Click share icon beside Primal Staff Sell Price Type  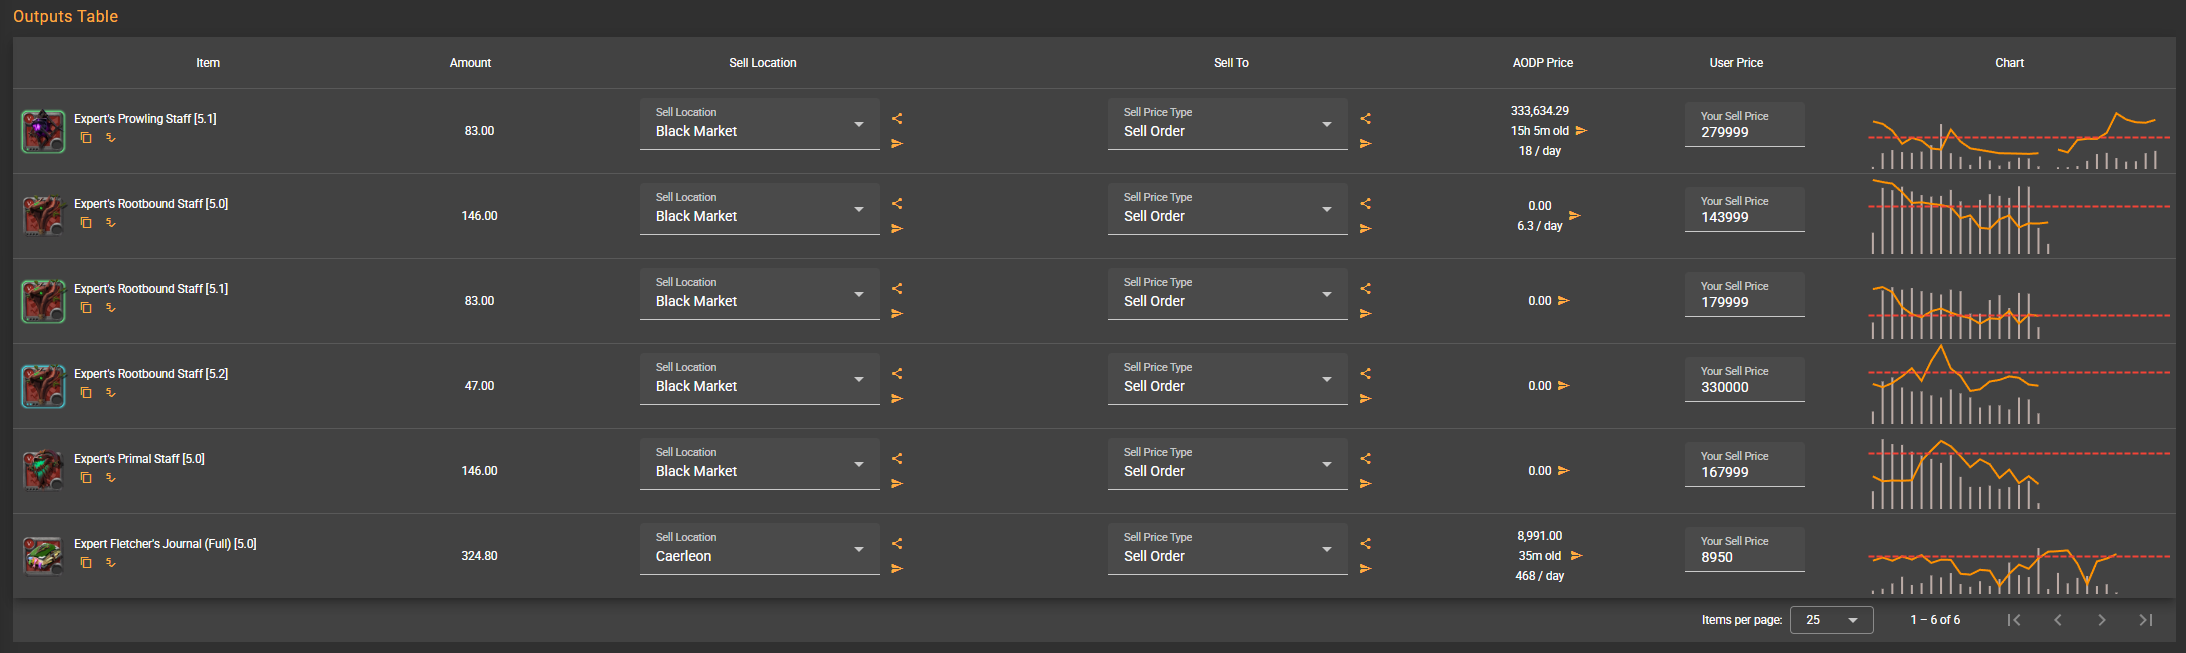click(x=1365, y=458)
